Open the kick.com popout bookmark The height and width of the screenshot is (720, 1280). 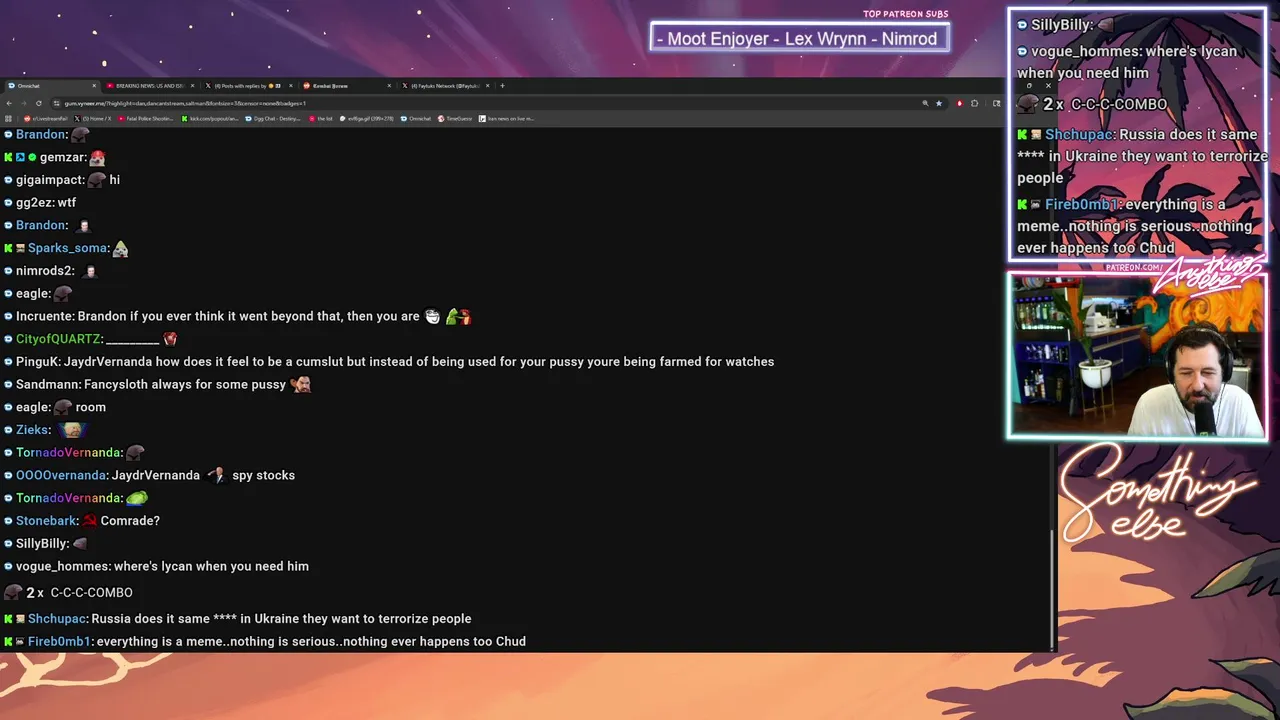pyautogui.click(x=210, y=119)
